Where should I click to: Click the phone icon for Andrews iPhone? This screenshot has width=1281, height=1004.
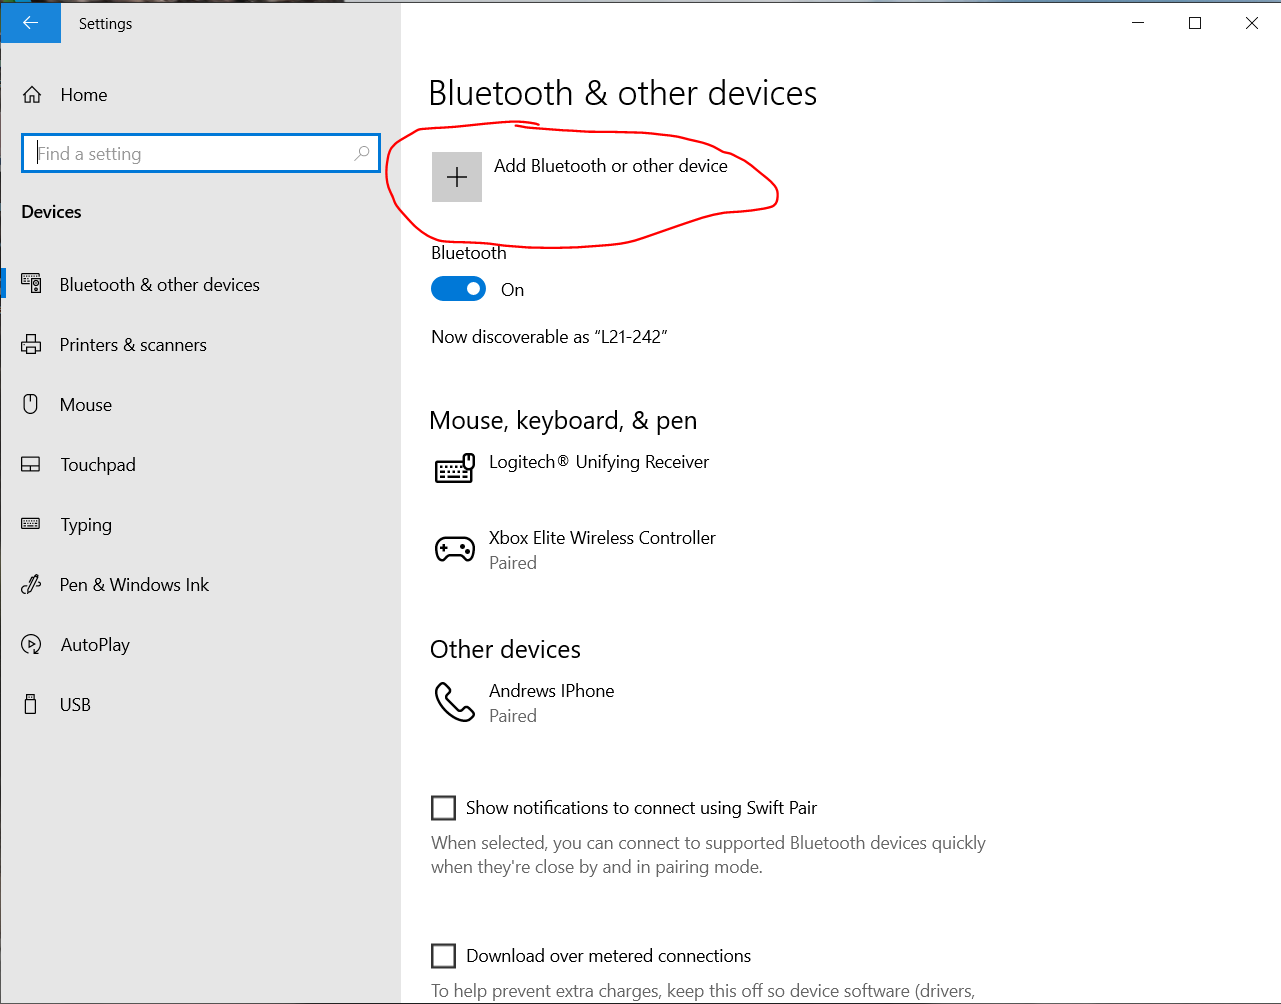455,702
